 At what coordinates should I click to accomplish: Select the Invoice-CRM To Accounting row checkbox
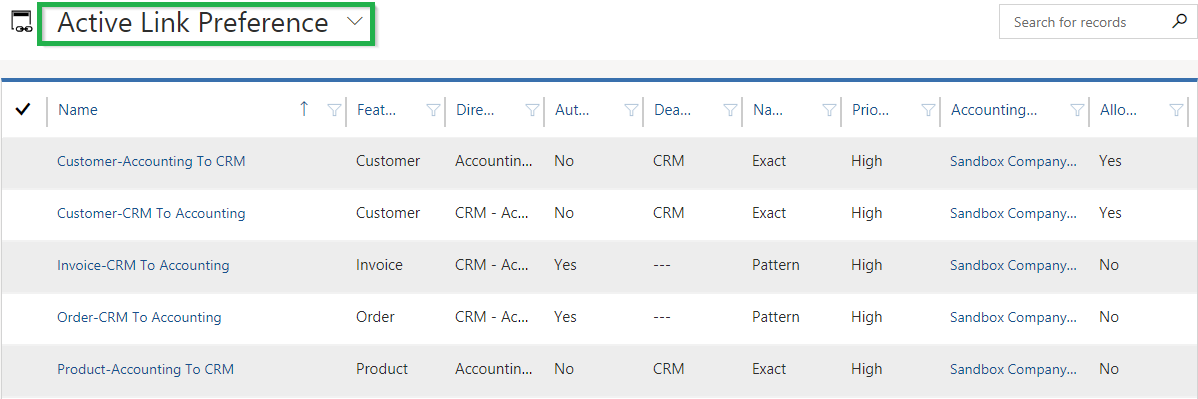(23, 265)
